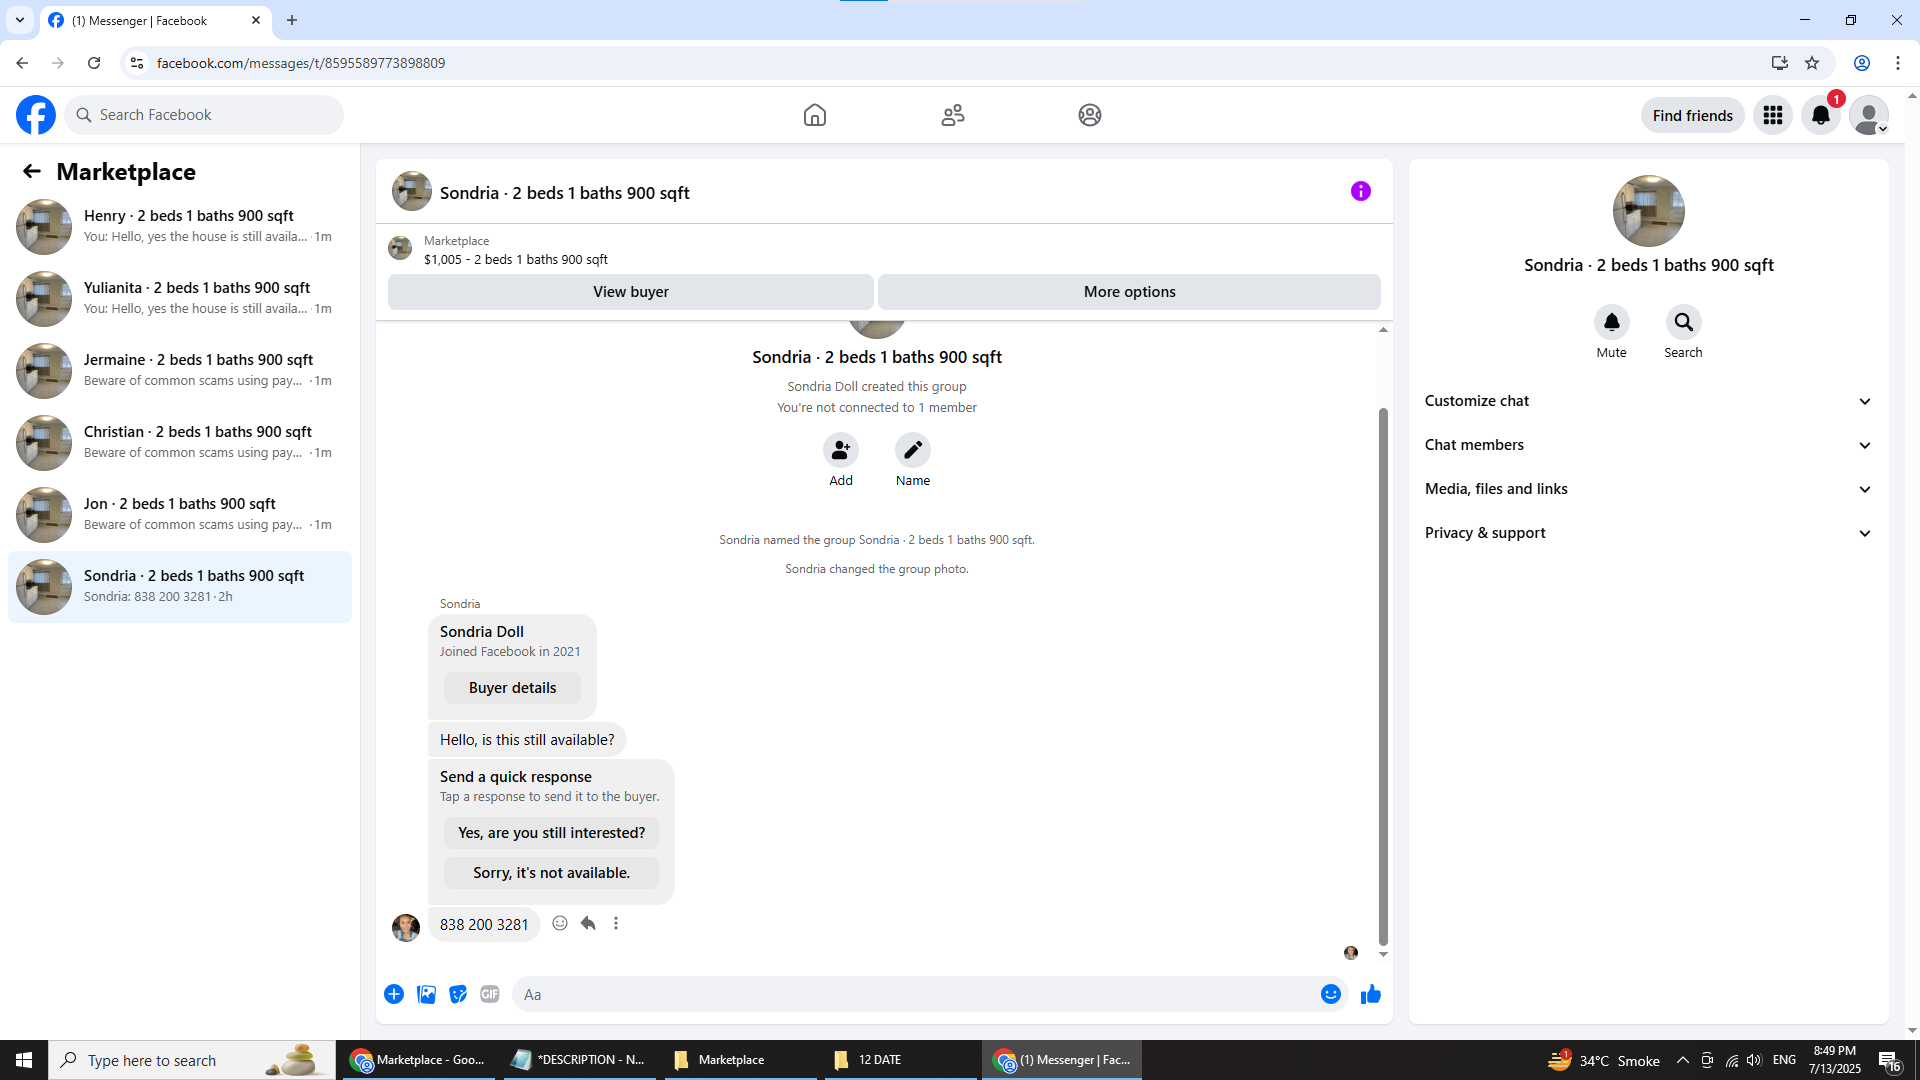Screen dimensions: 1920x1080
Task: Reply to the 838 200 3281 message
Action: tap(588, 923)
